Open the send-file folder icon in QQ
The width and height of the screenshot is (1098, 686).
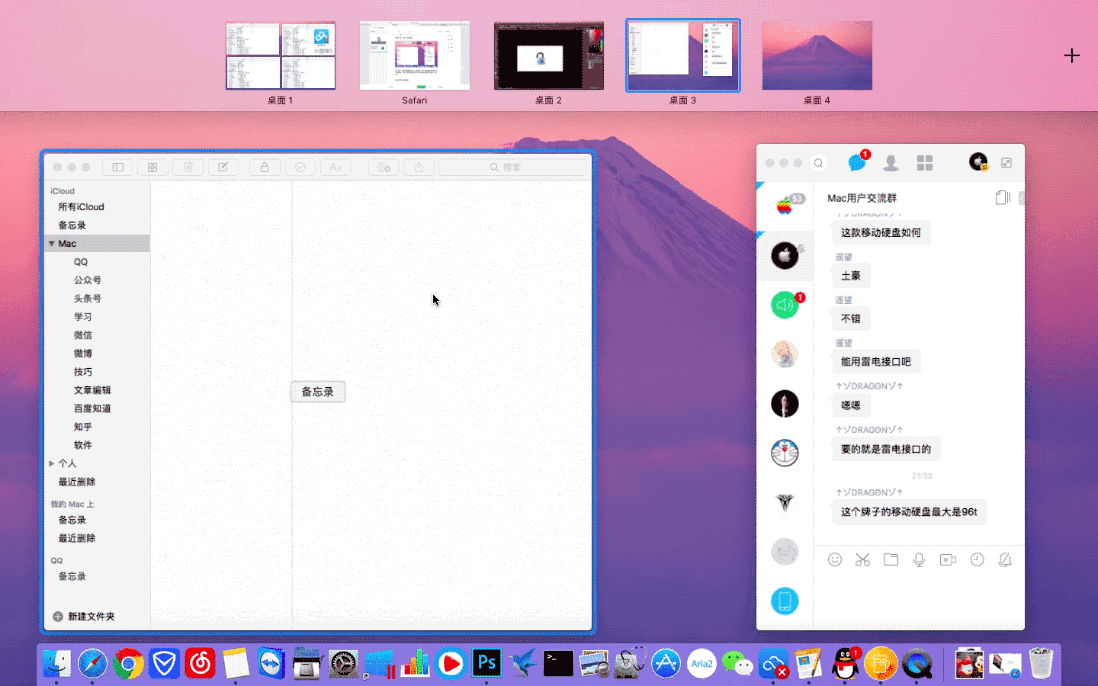coord(890,560)
